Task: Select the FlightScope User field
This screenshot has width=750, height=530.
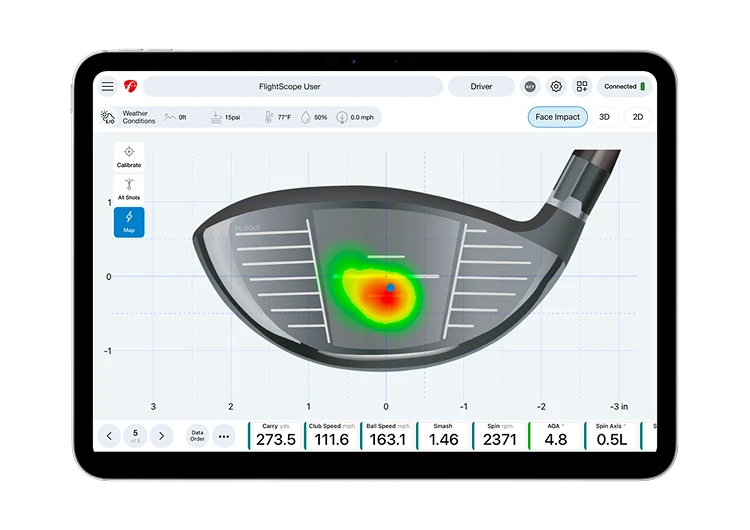Action: (293, 87)
